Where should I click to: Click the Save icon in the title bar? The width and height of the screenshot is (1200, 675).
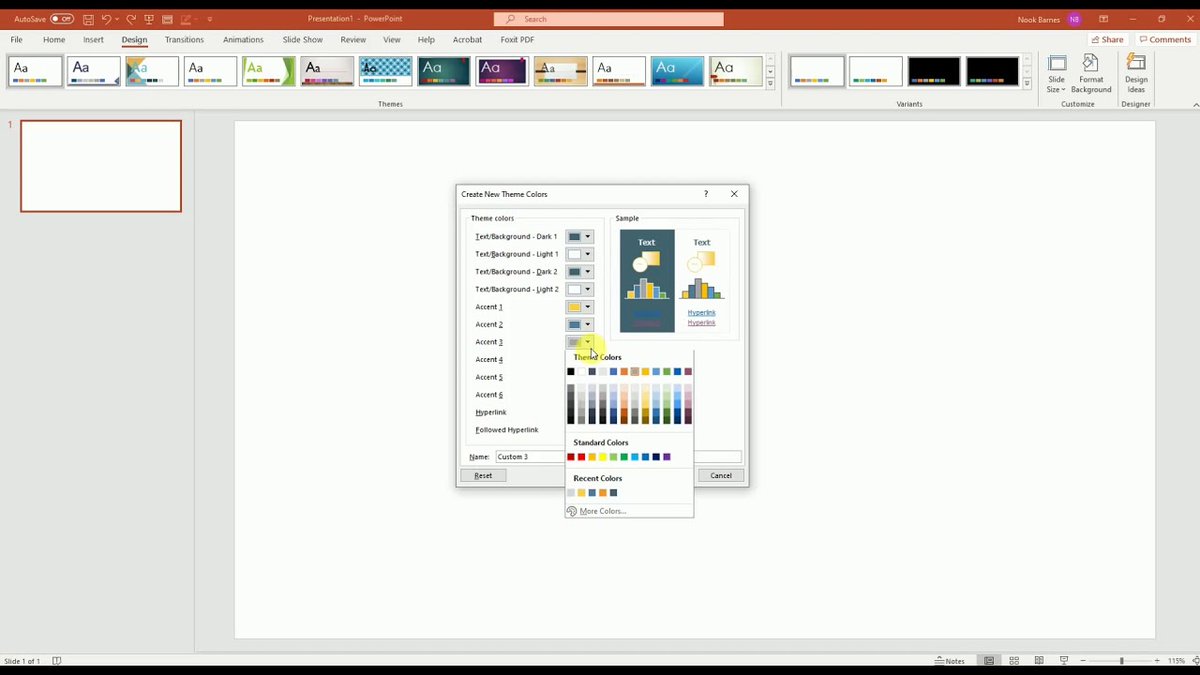89,19
